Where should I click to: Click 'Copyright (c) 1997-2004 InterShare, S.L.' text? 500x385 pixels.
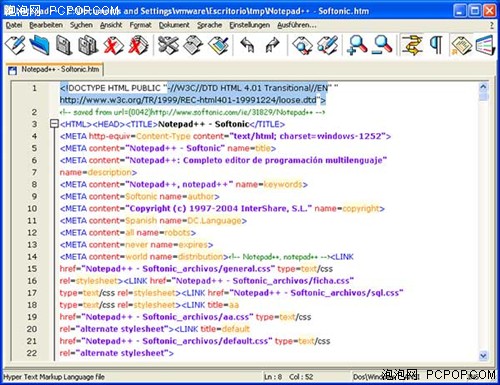tap(218, 209)
